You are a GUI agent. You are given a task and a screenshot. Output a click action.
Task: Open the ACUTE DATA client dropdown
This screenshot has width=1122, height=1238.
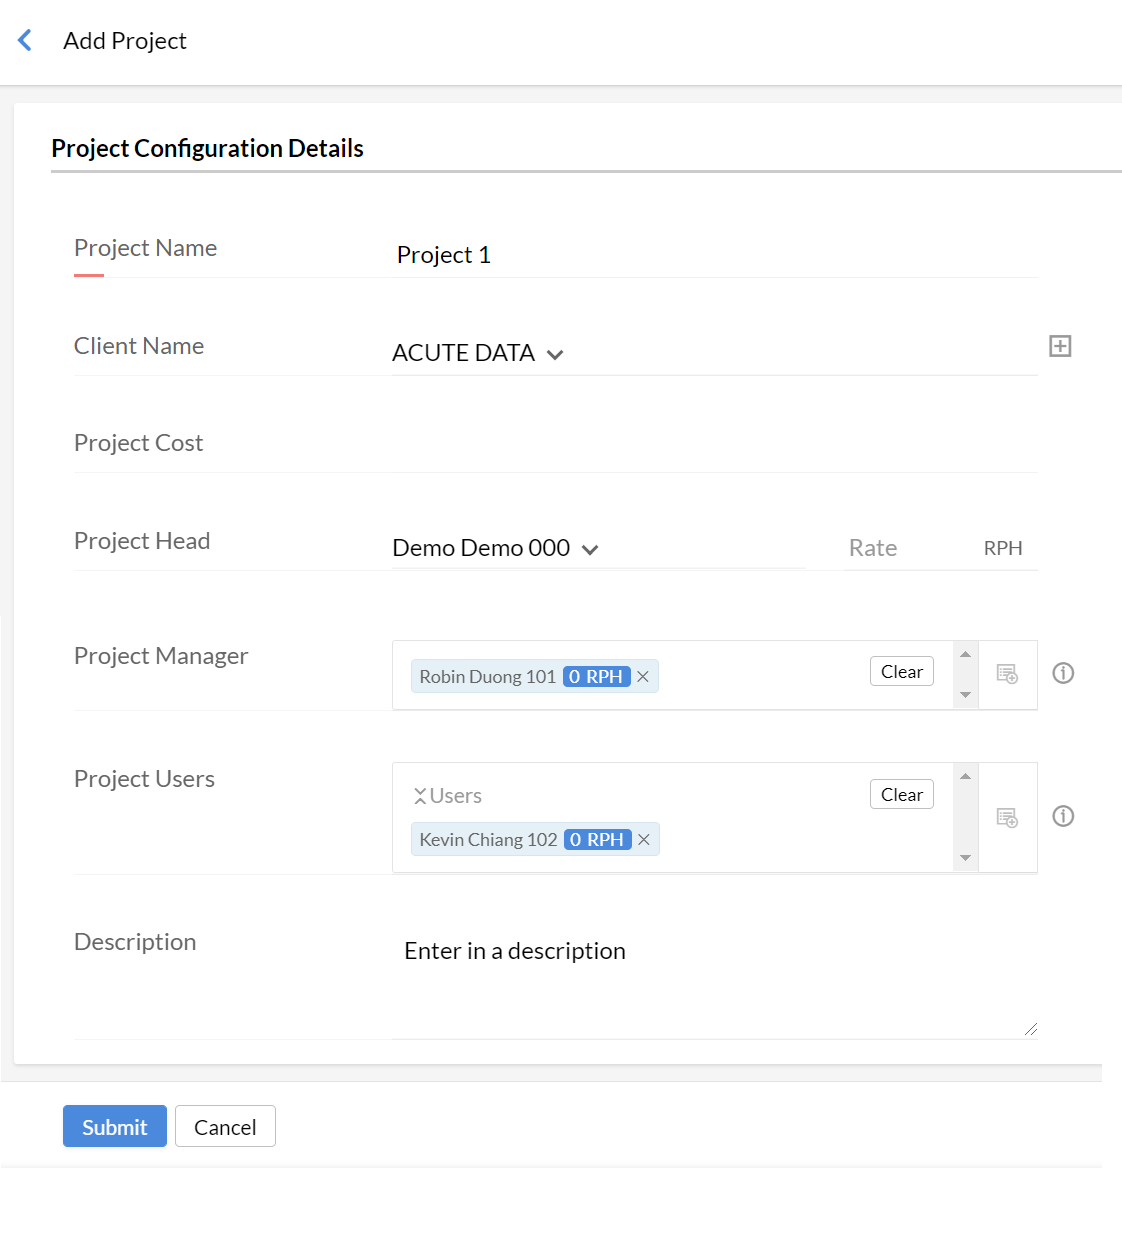[478, 353]
